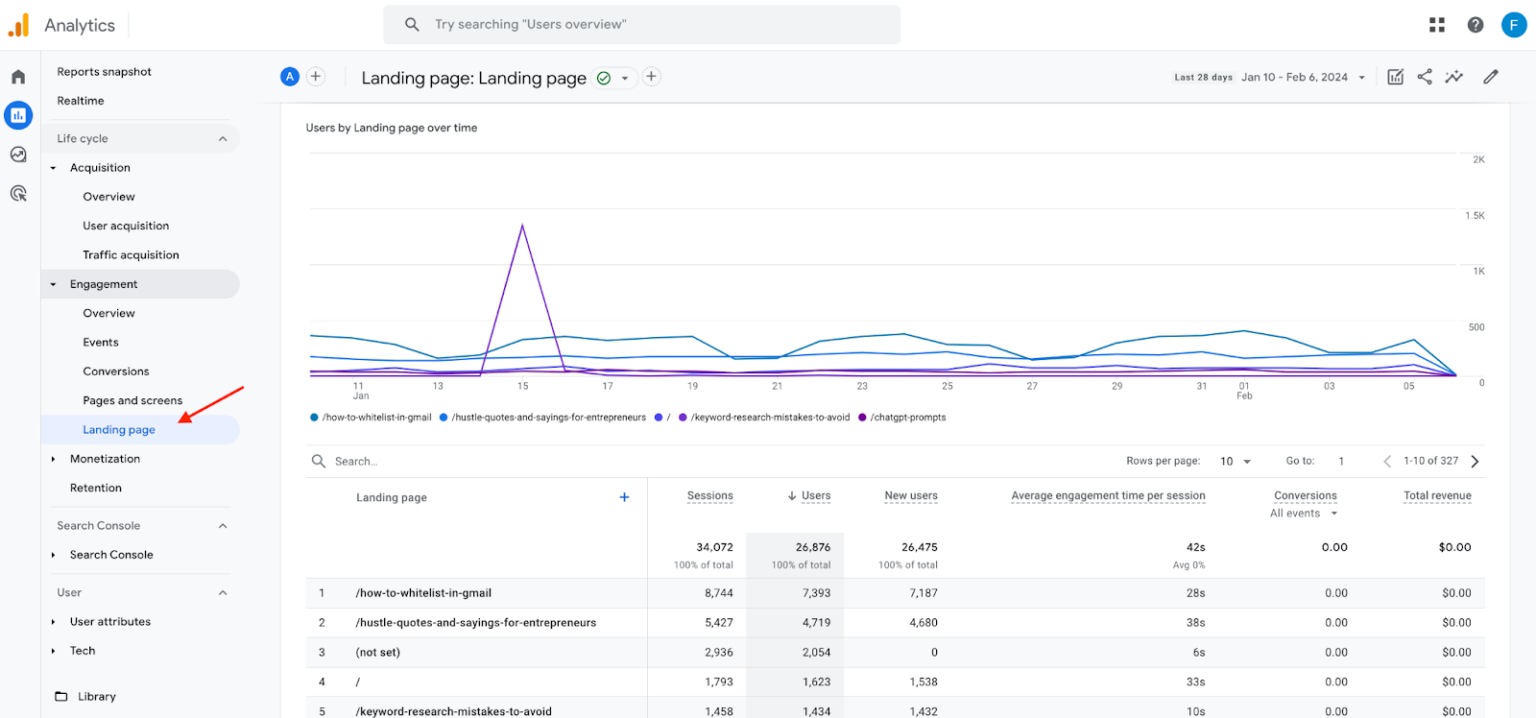Click the comparison badge labeled A

click(x=289, y=76)
